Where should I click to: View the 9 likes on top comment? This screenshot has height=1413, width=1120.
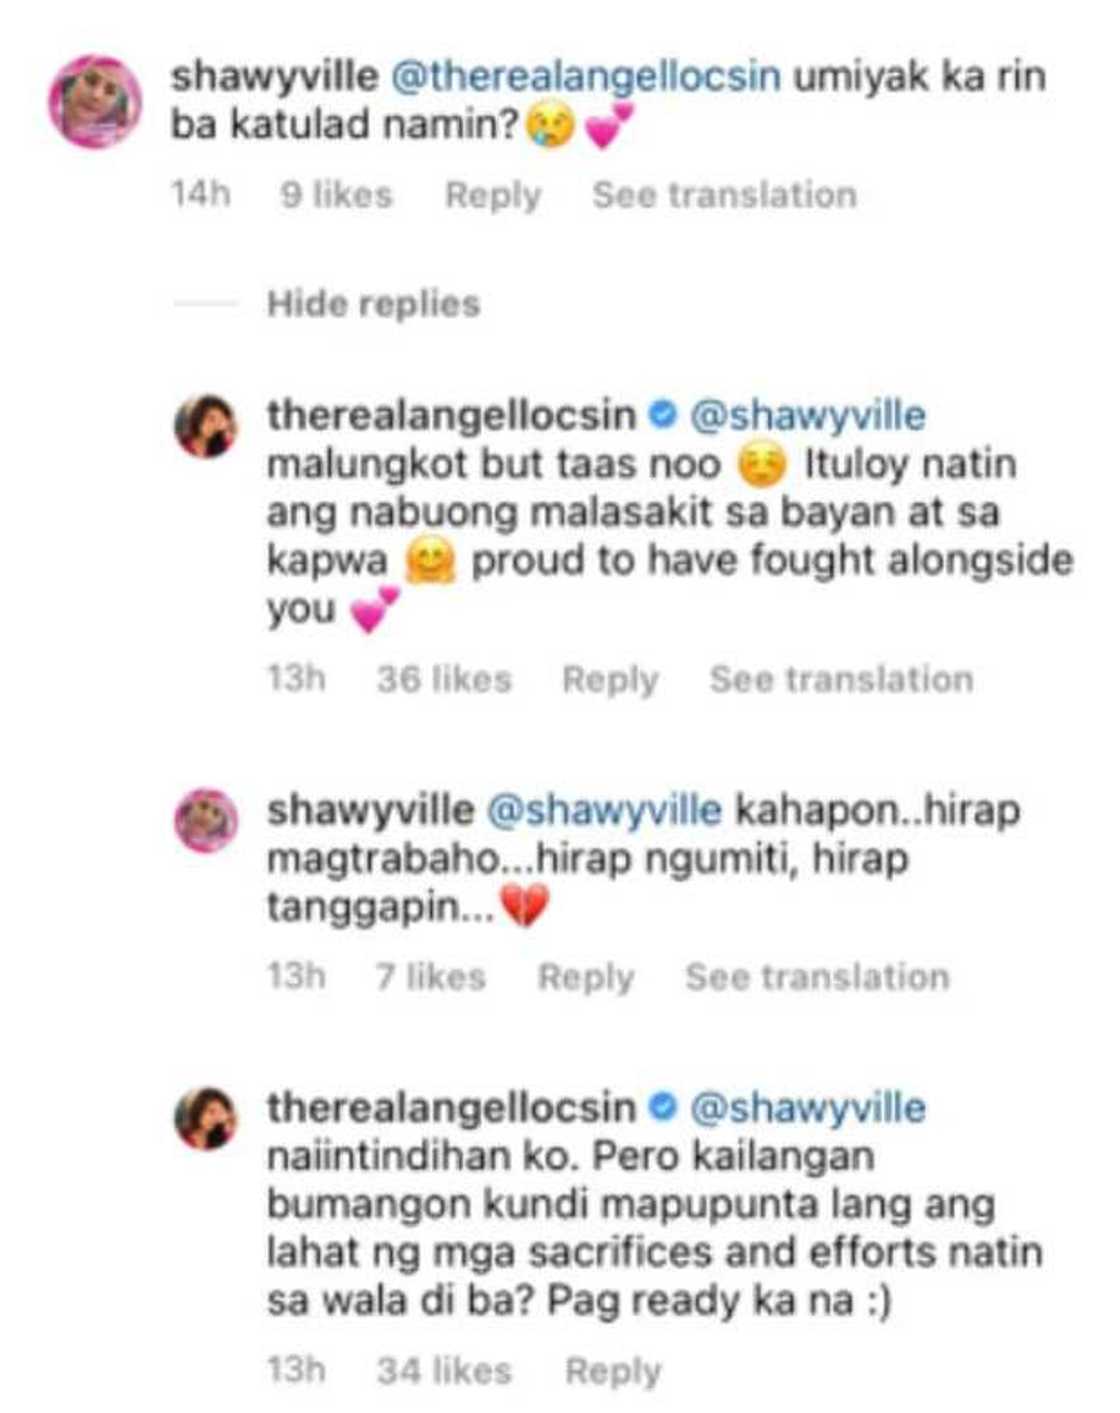pos(336,194)
